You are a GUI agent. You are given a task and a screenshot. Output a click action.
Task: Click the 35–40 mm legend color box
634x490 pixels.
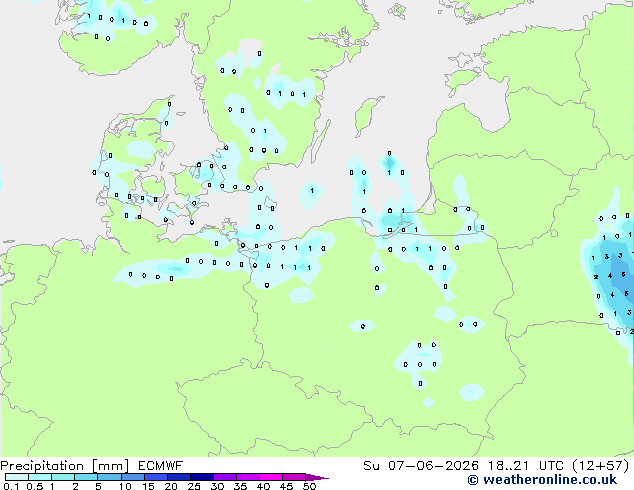[247, 477]
